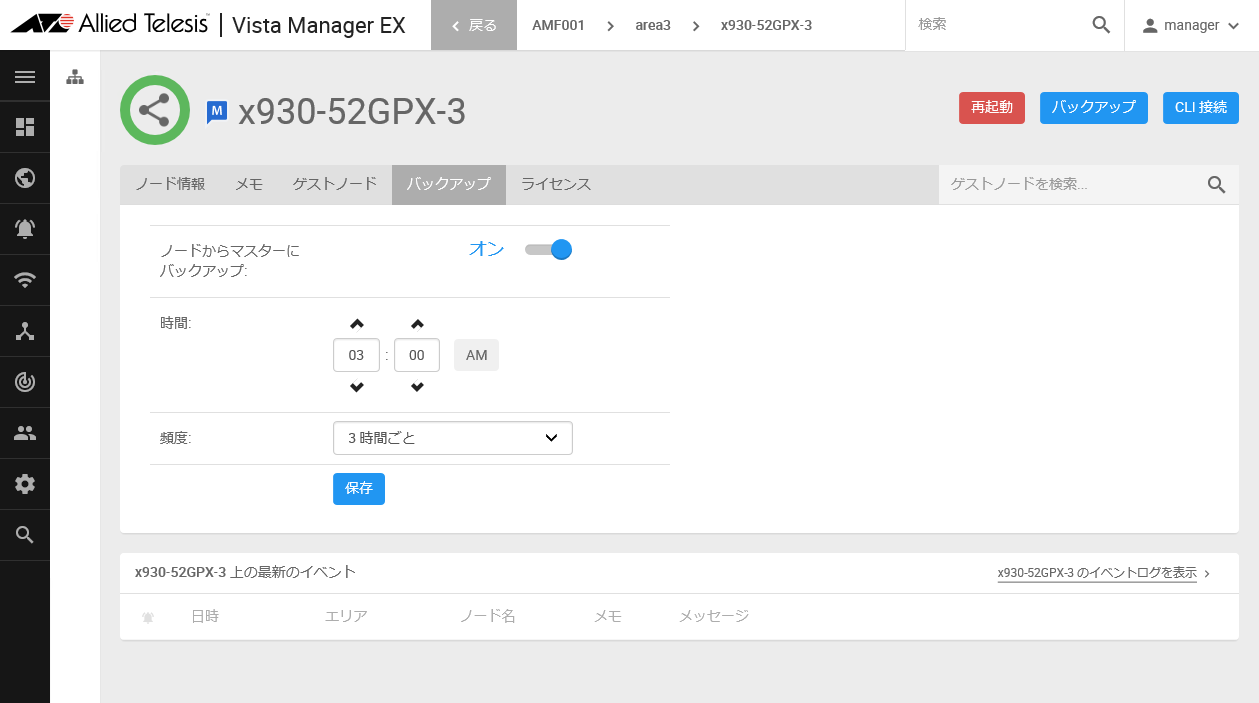
Task: Expand the manager account dropdown
Action: tap(1233, 26)
